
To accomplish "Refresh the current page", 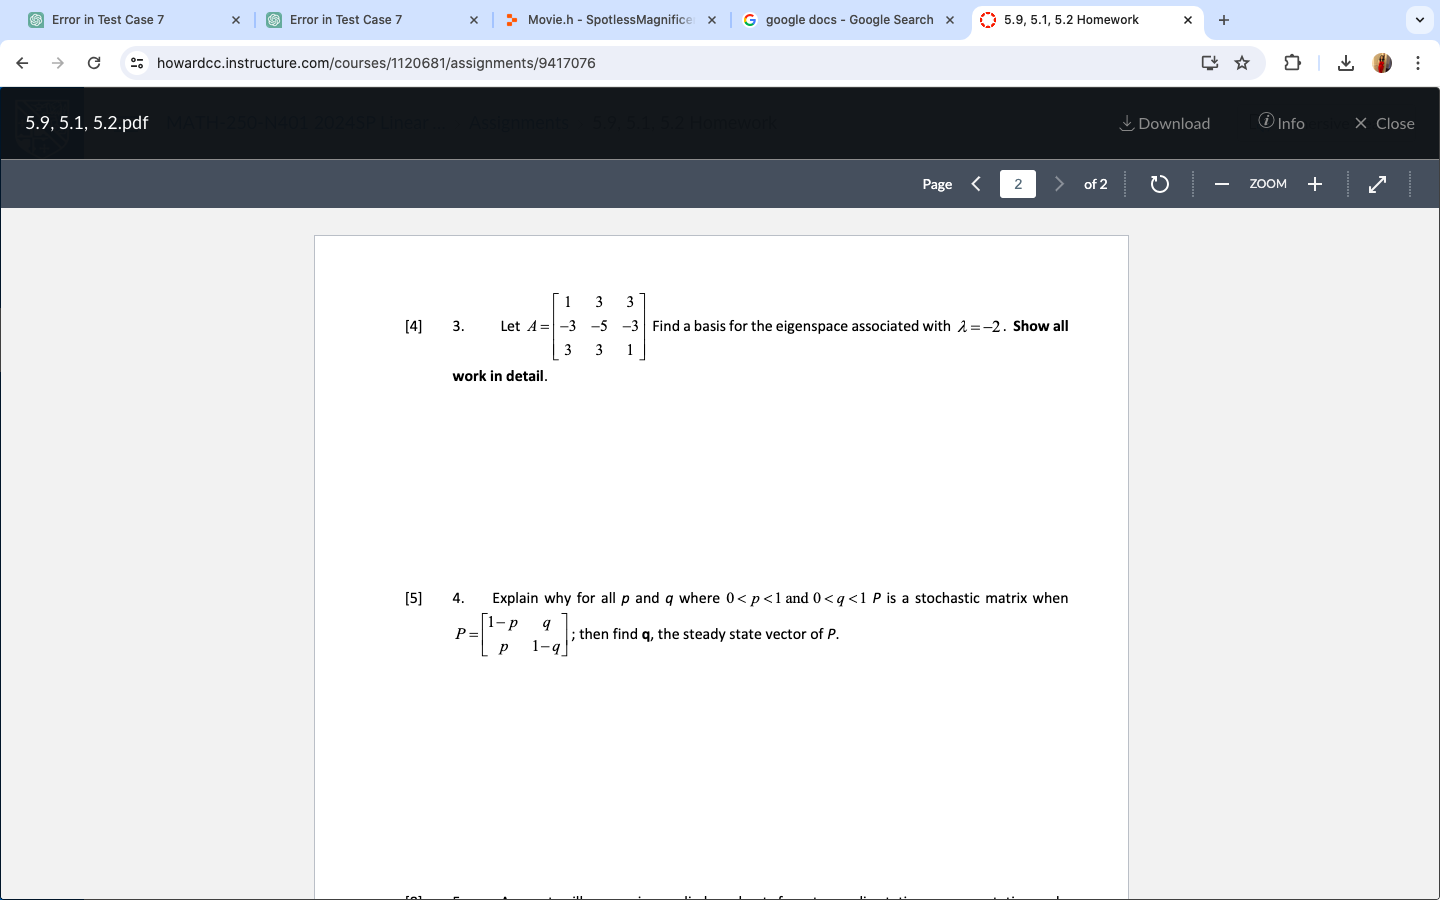I will [94, 63].
